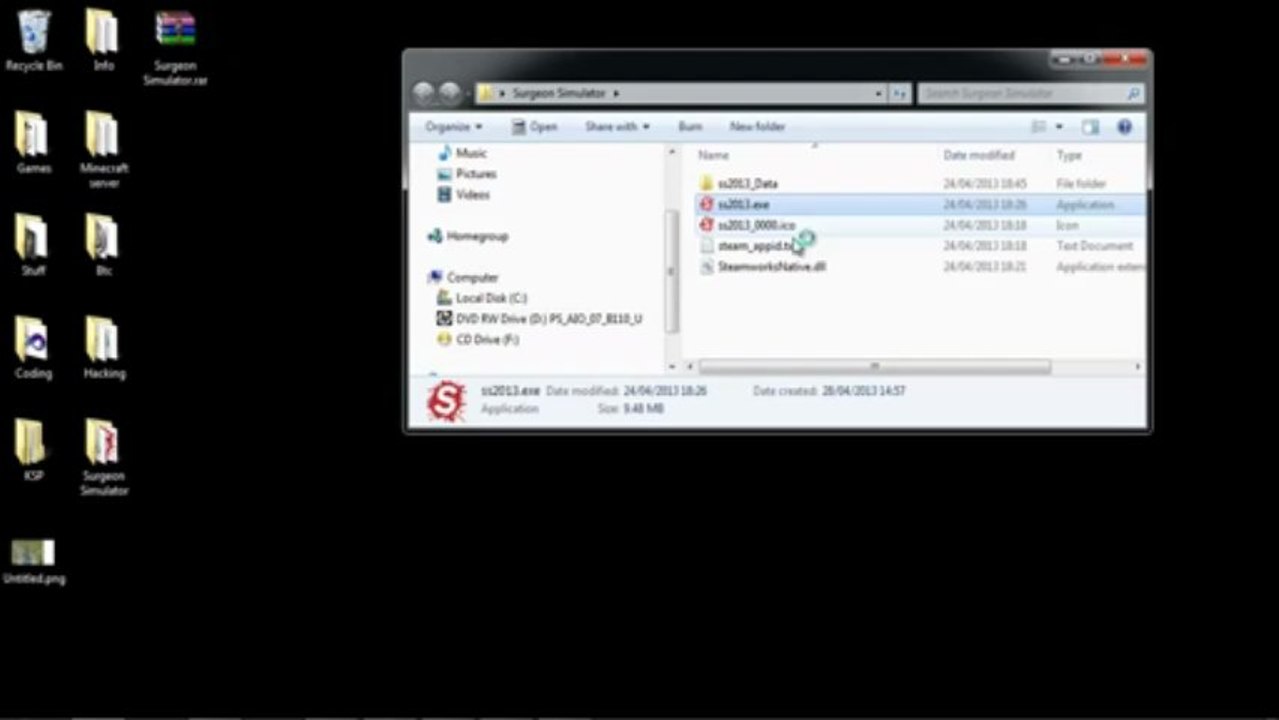This screenshot has height=720, width=1279.
Task: Toggle the preview pane button
Action: [x=1090, y=127]
